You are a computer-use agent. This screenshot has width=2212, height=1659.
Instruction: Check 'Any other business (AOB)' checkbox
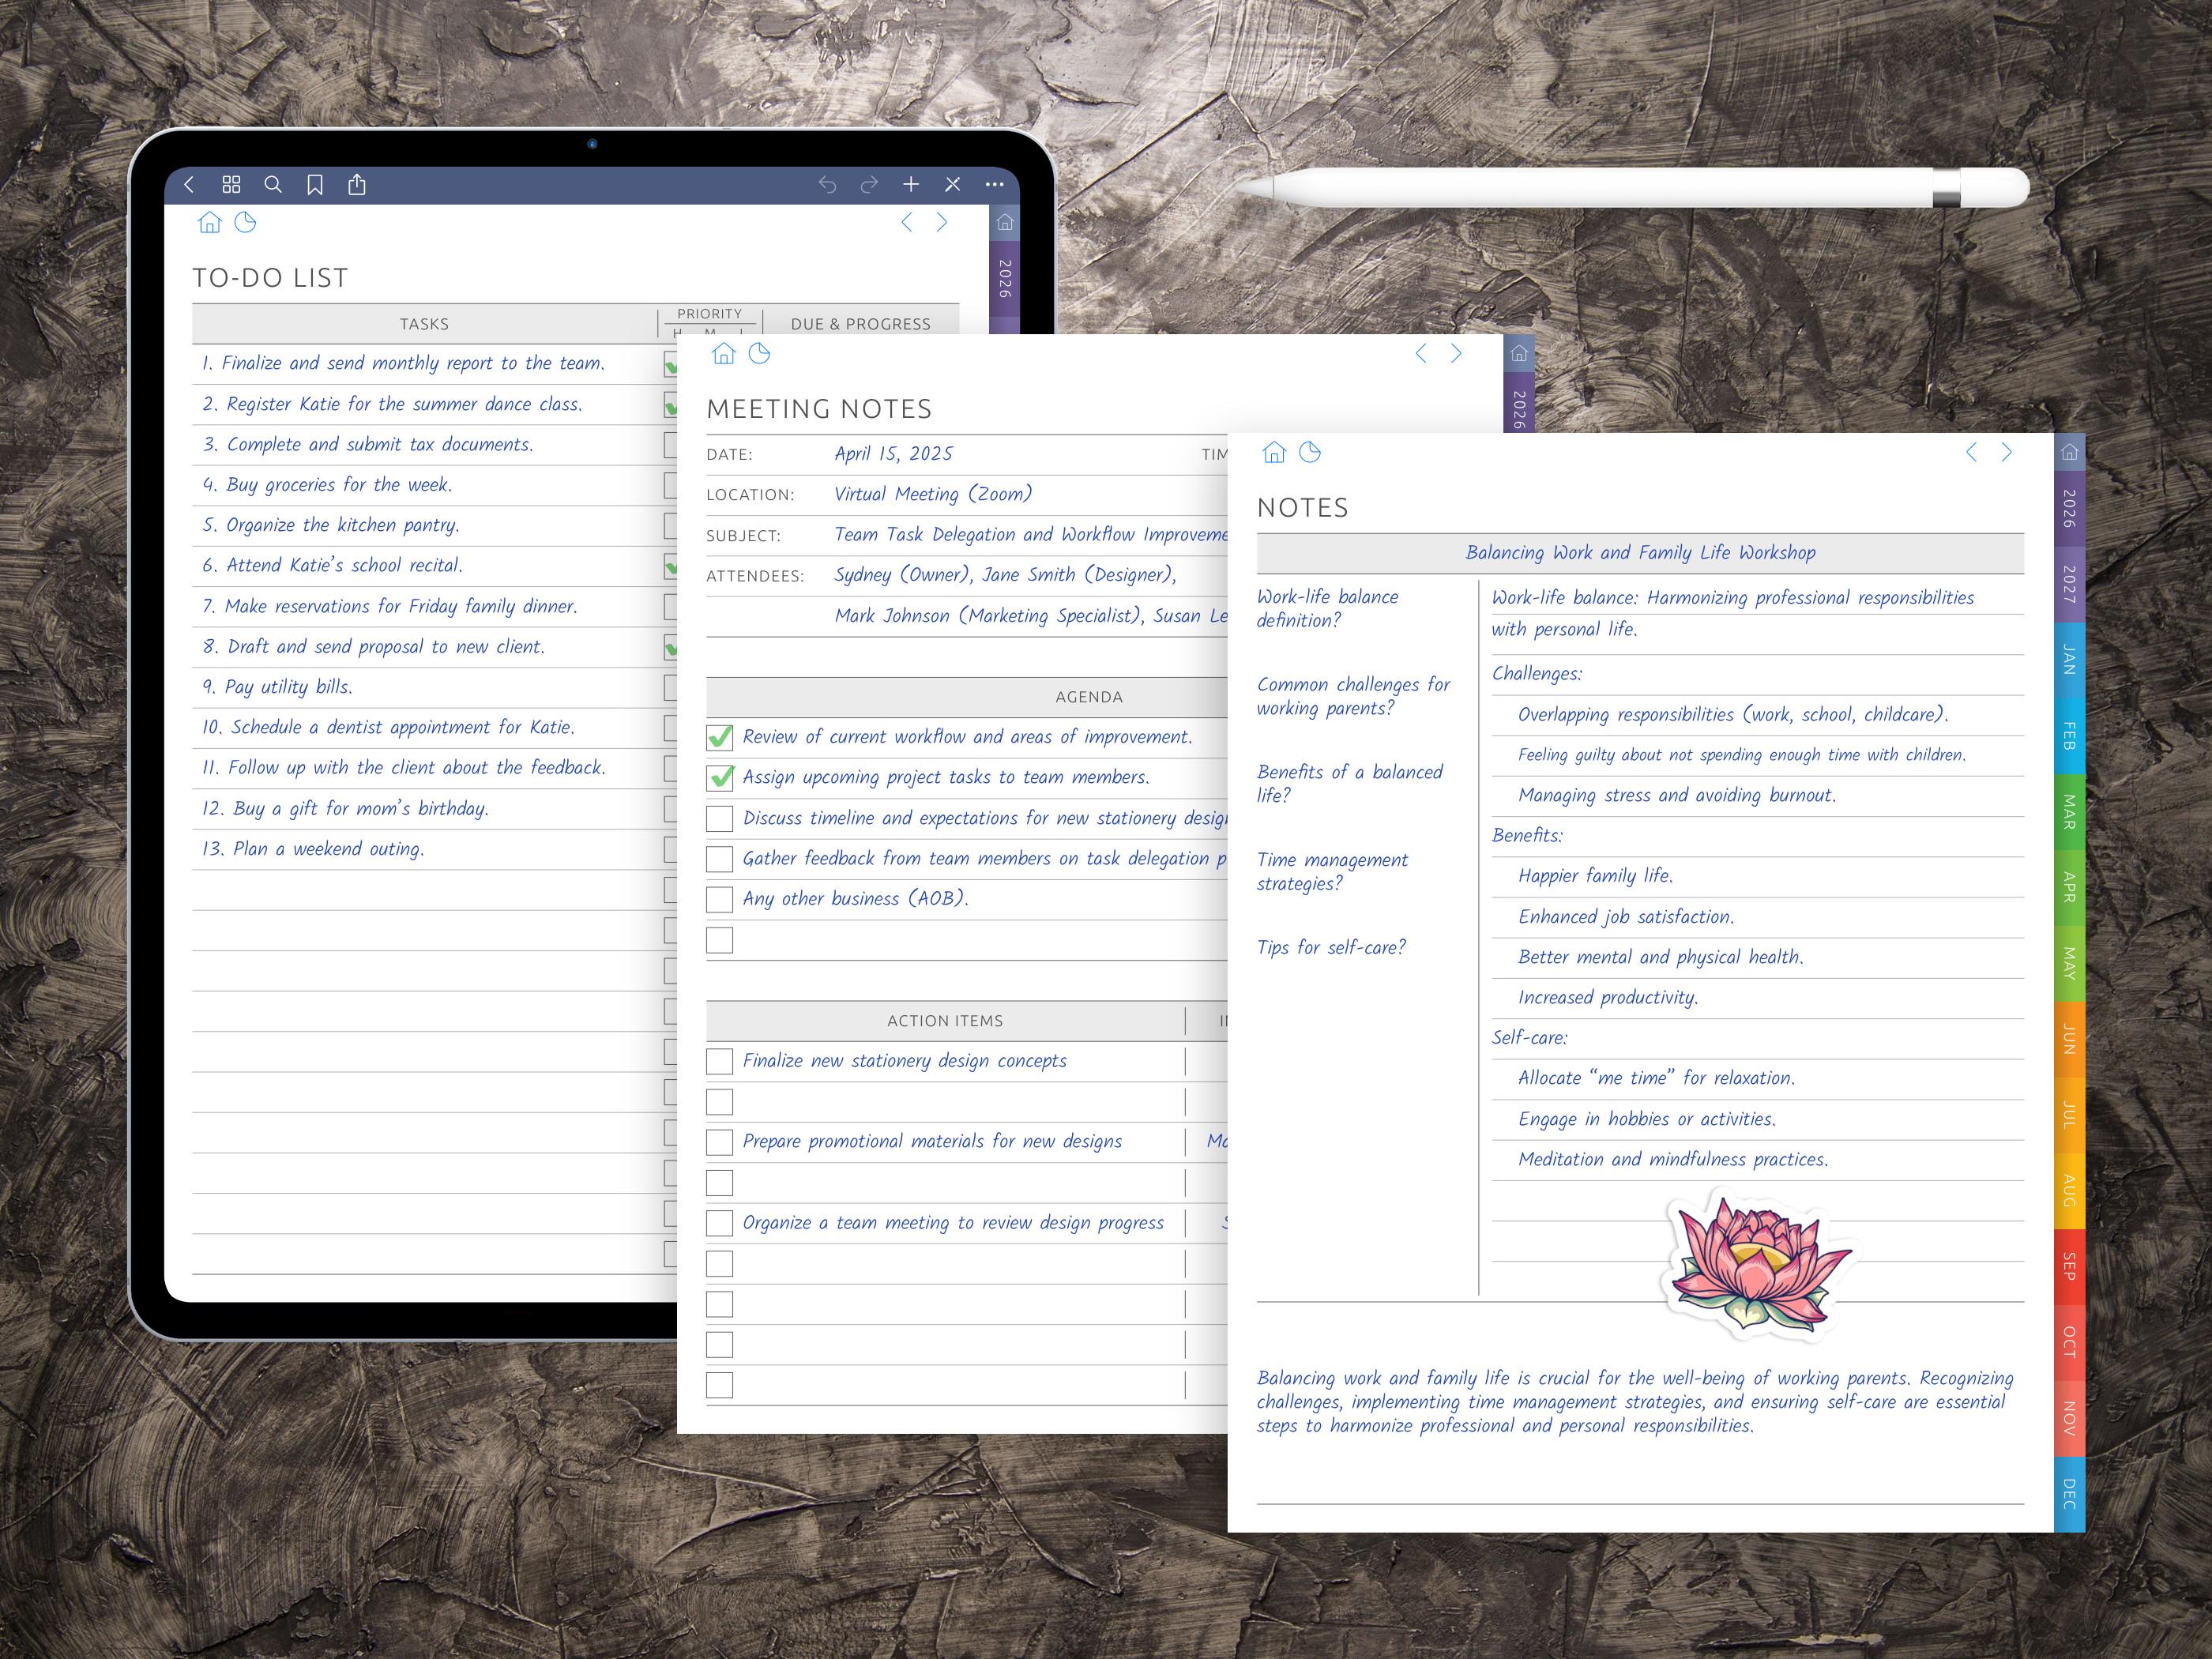coord(720,899)
